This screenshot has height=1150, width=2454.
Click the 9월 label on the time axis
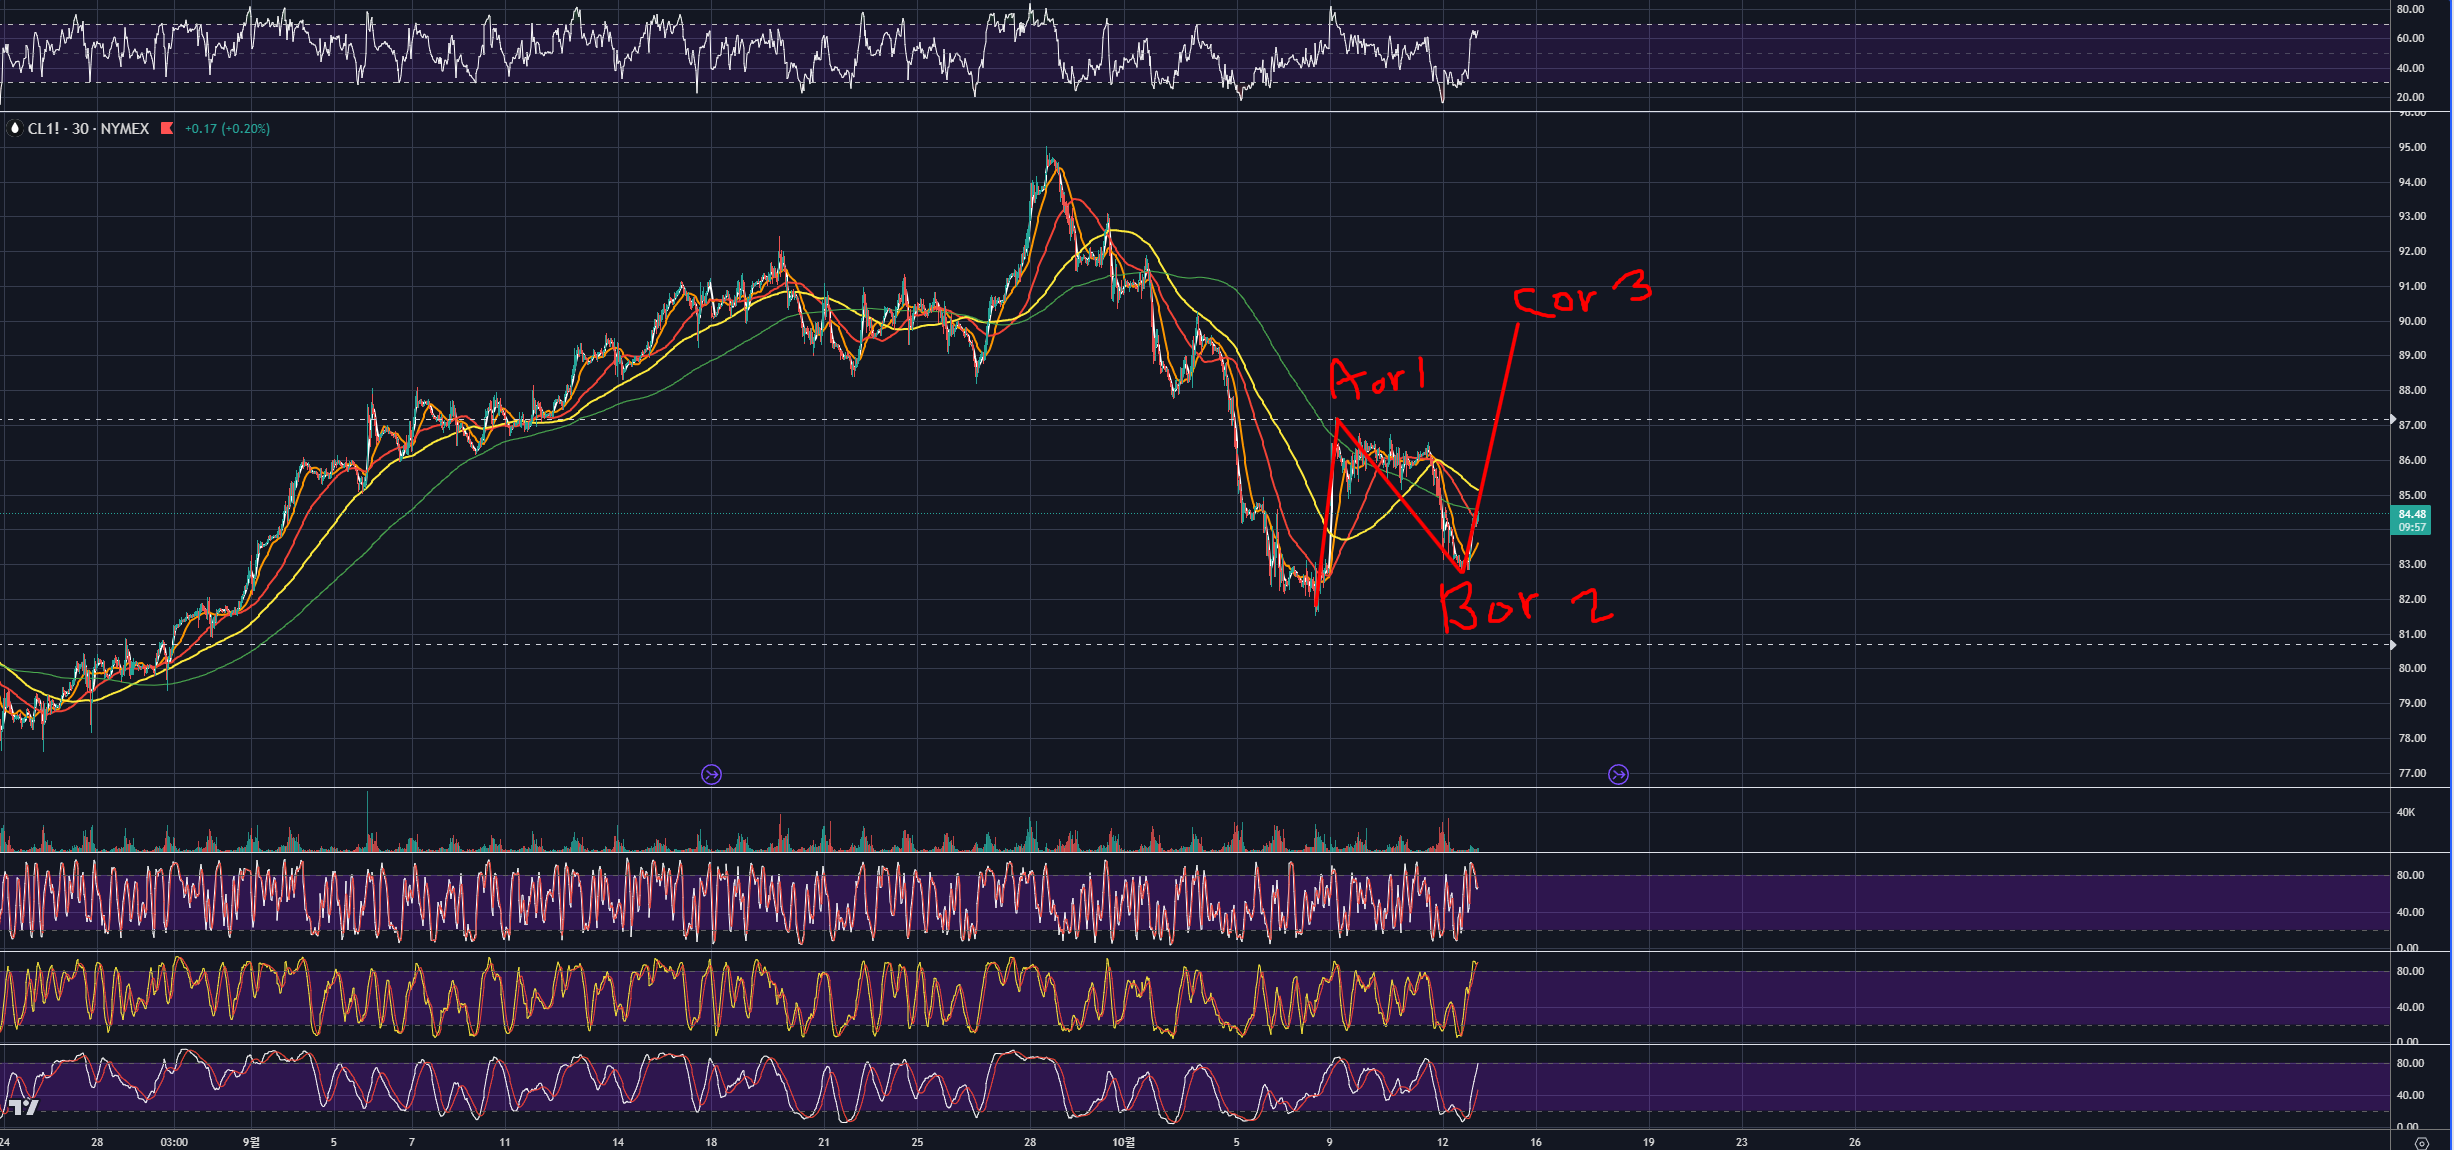click(251, 1142)
